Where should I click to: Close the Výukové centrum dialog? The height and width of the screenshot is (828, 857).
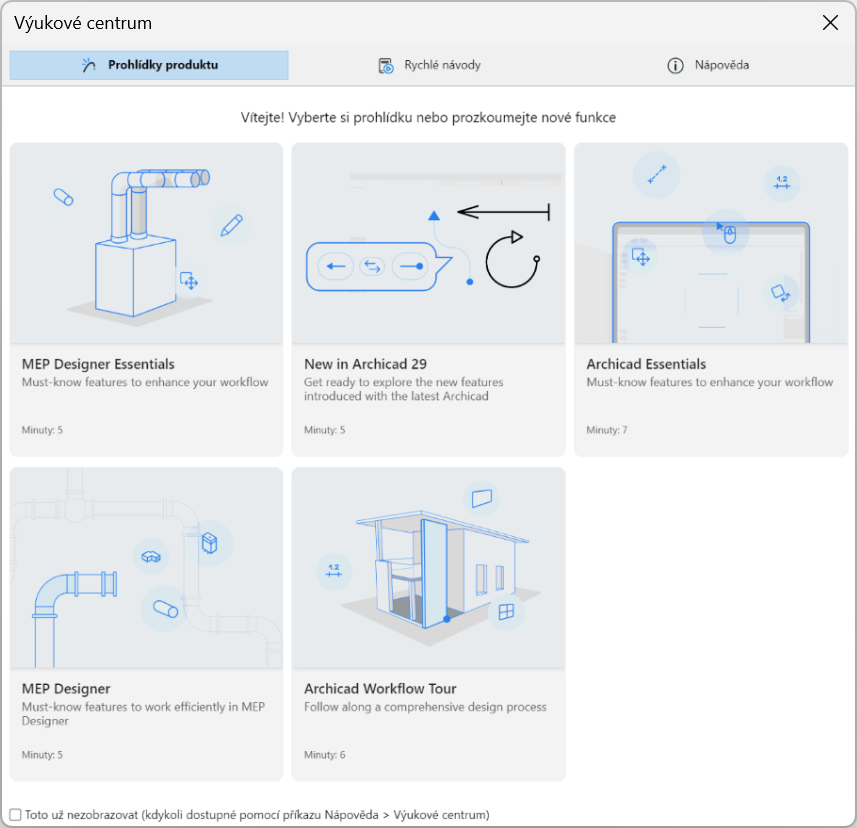(x=830, y=23)
